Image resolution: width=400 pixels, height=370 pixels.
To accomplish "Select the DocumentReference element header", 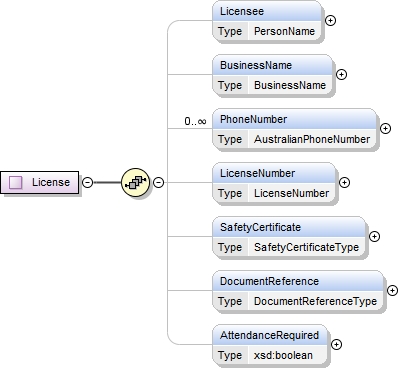I will coord(298,281).
